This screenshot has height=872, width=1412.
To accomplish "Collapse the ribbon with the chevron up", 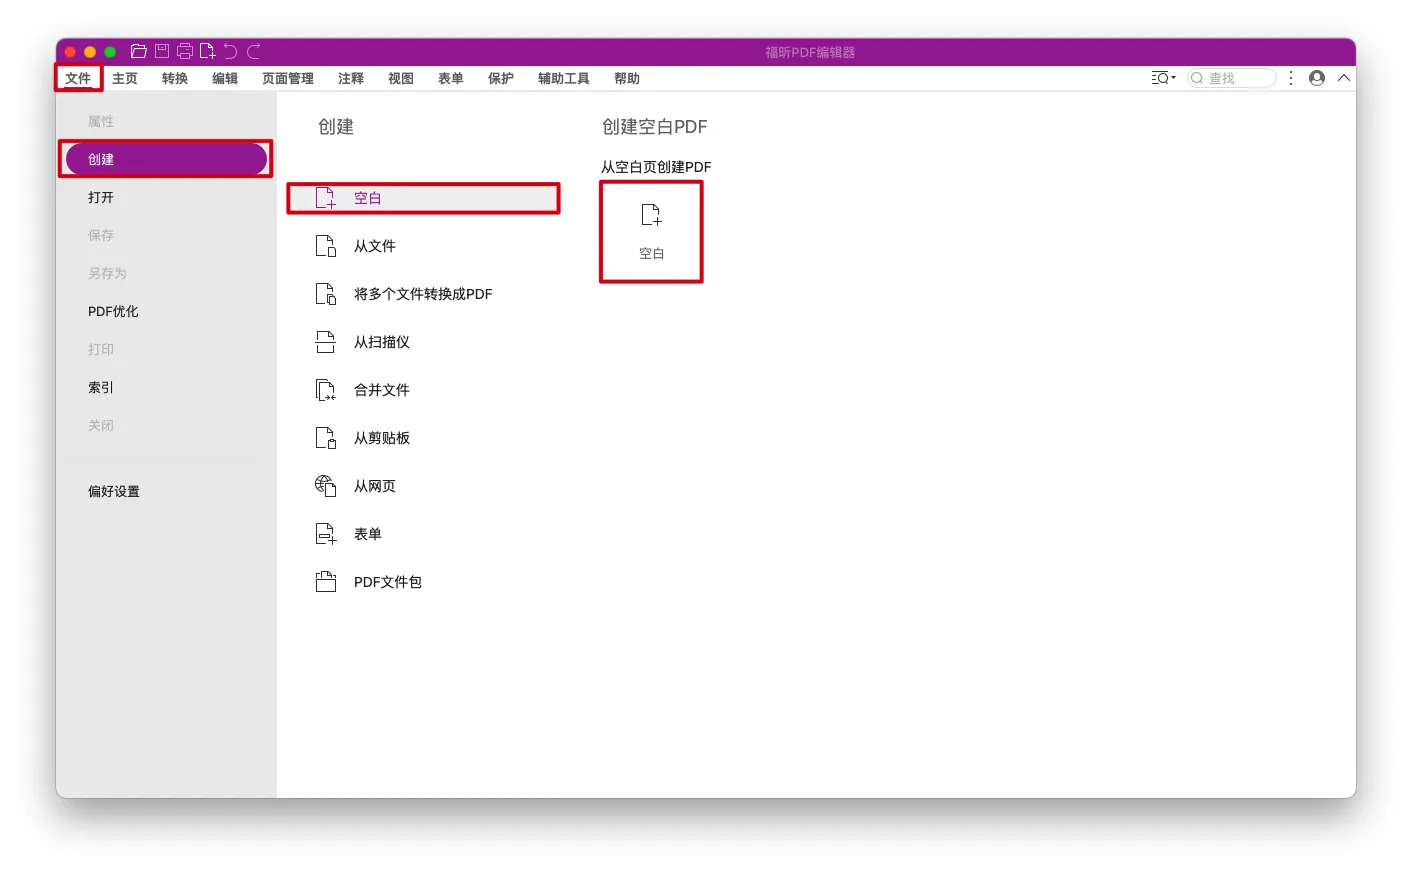I will point(1344,78).
